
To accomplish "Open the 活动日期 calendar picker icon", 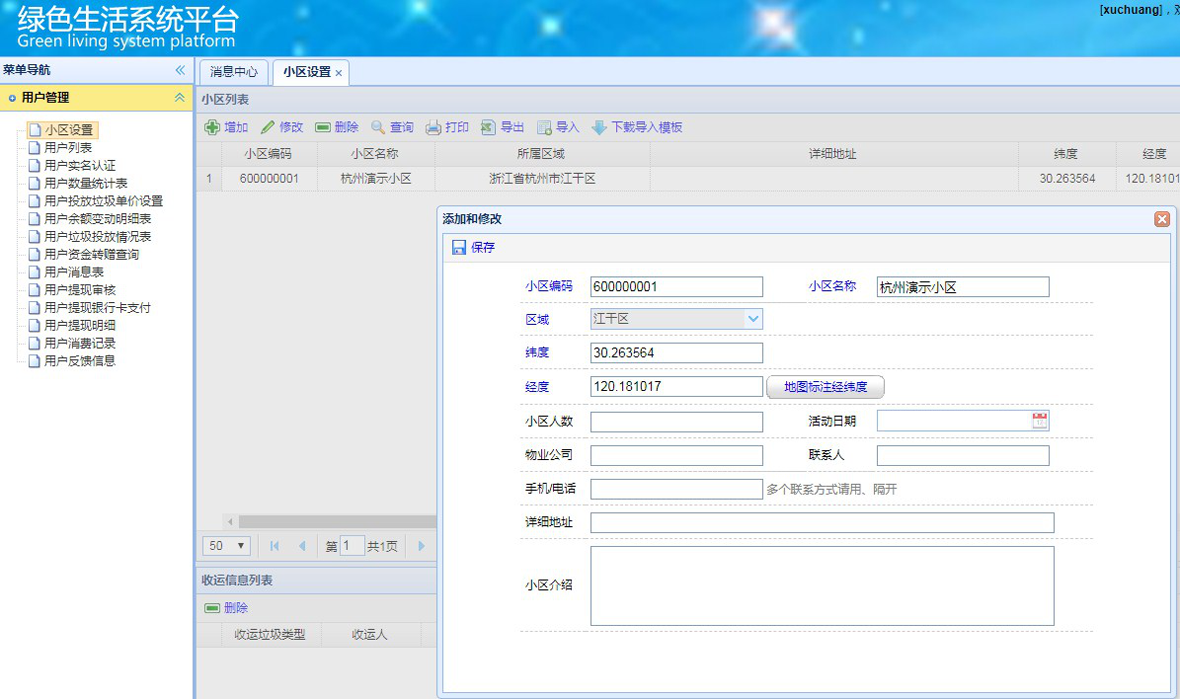I will tap(1039, 421).
